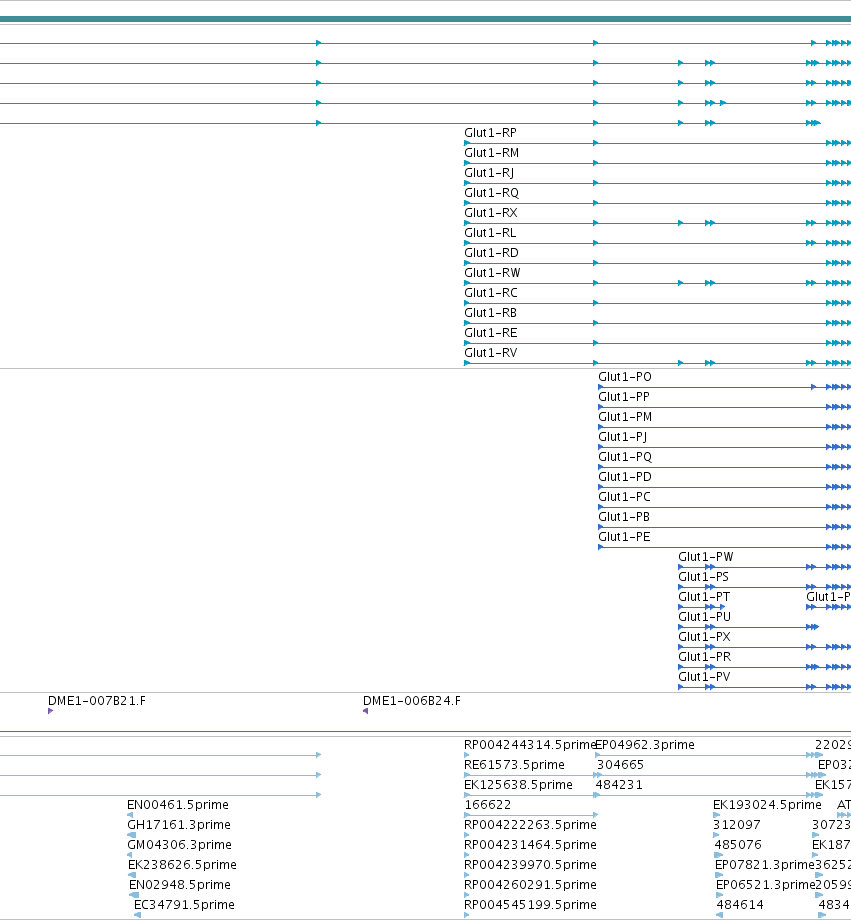Select the EP07821.3prime EST label

(765, 864)
